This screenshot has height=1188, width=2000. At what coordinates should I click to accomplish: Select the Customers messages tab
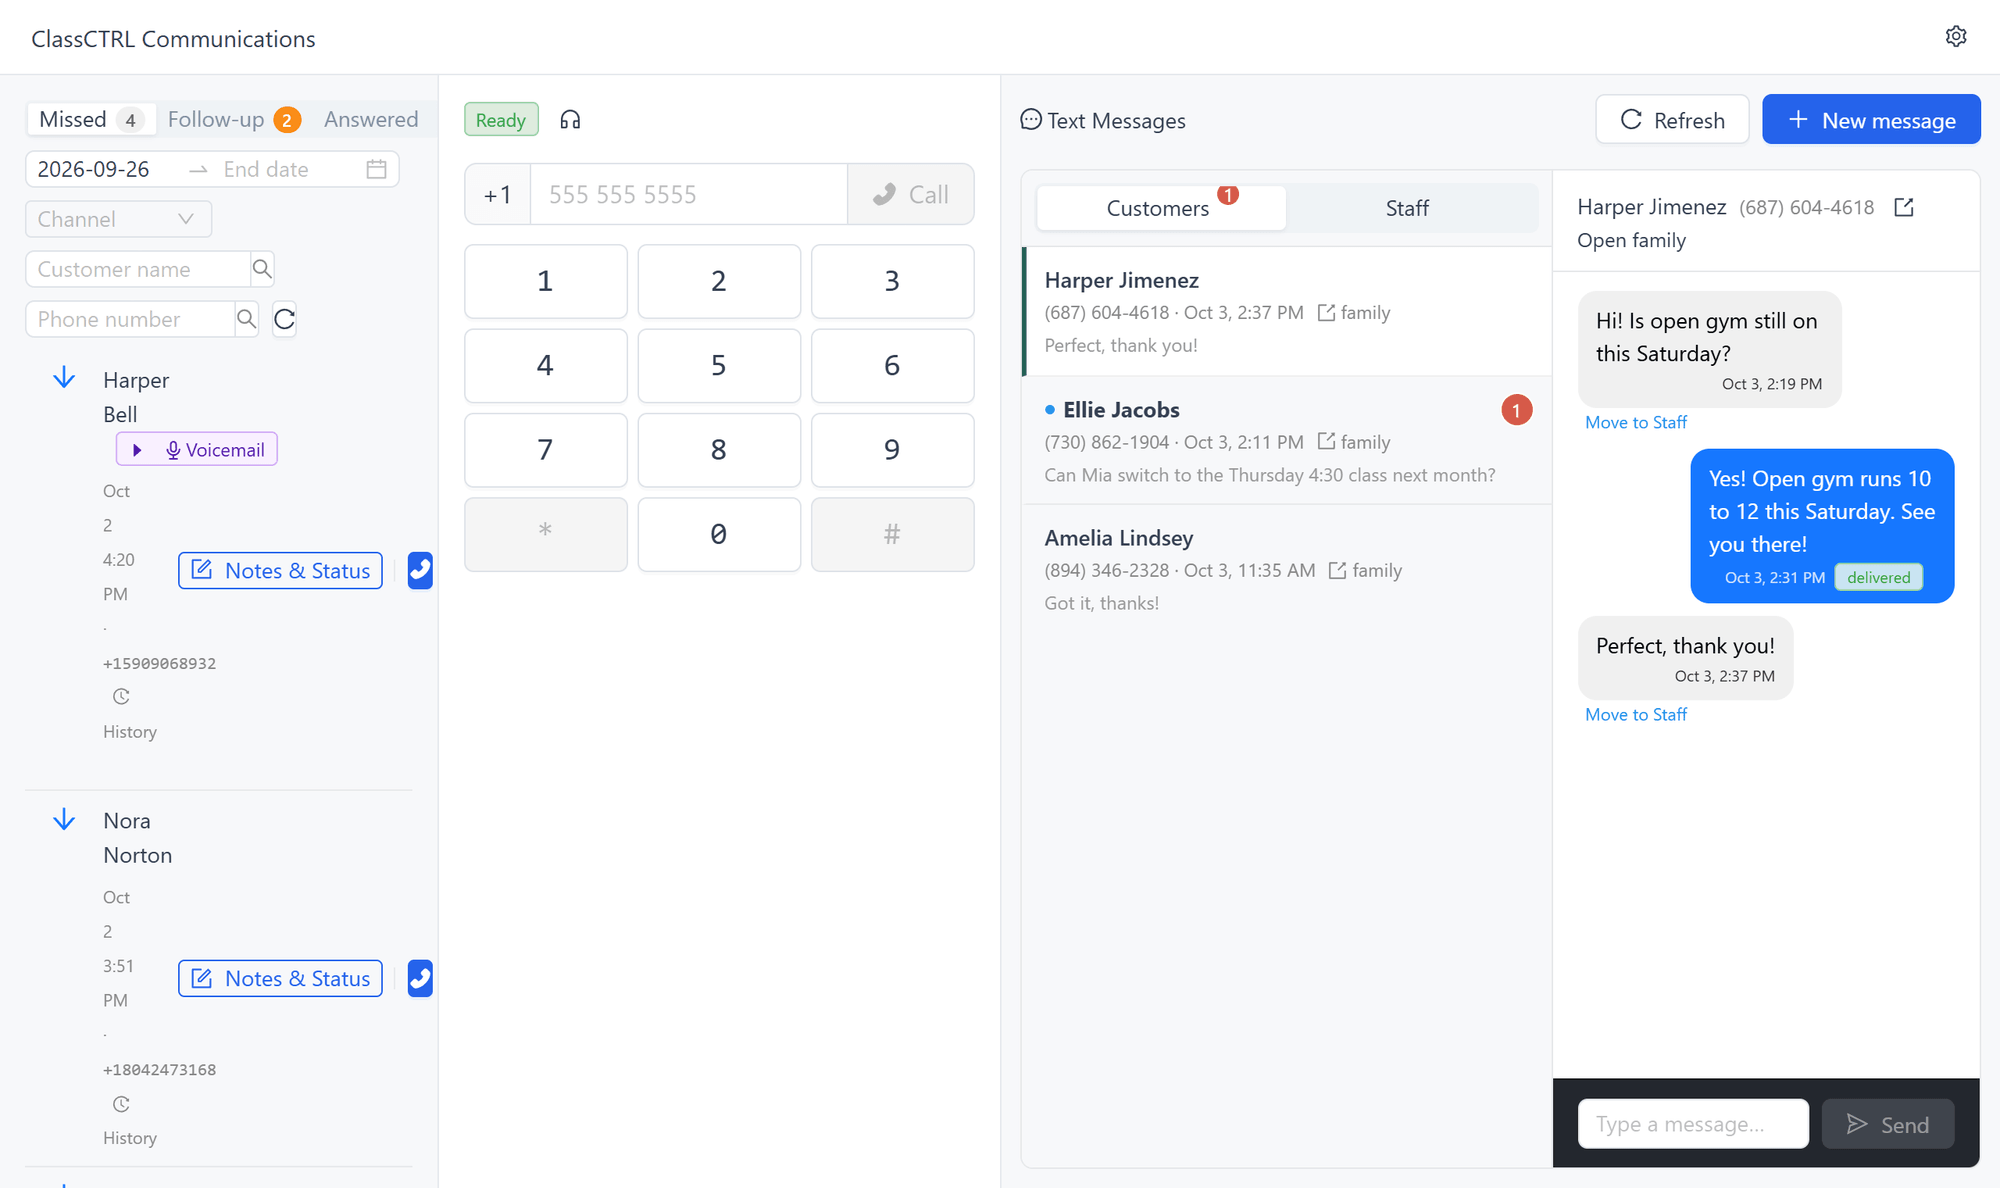click(1161, 208)
